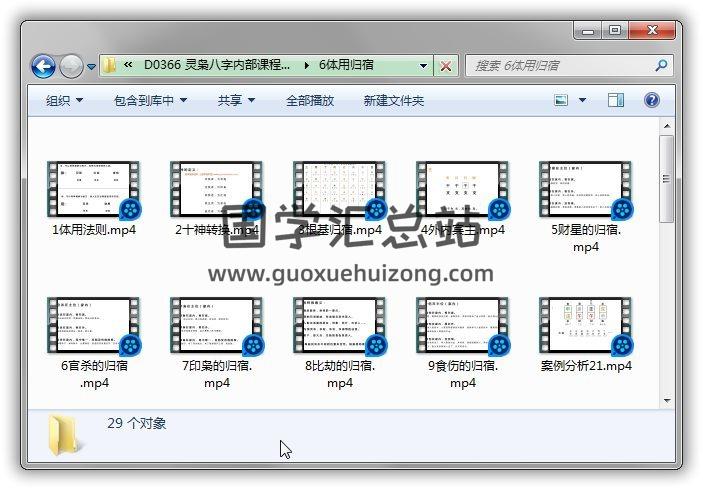The height and width of the screenshot is (490, 703).
Task: Click the 8比劫的归宿.mp4 file name
Action: pos(340,374)
